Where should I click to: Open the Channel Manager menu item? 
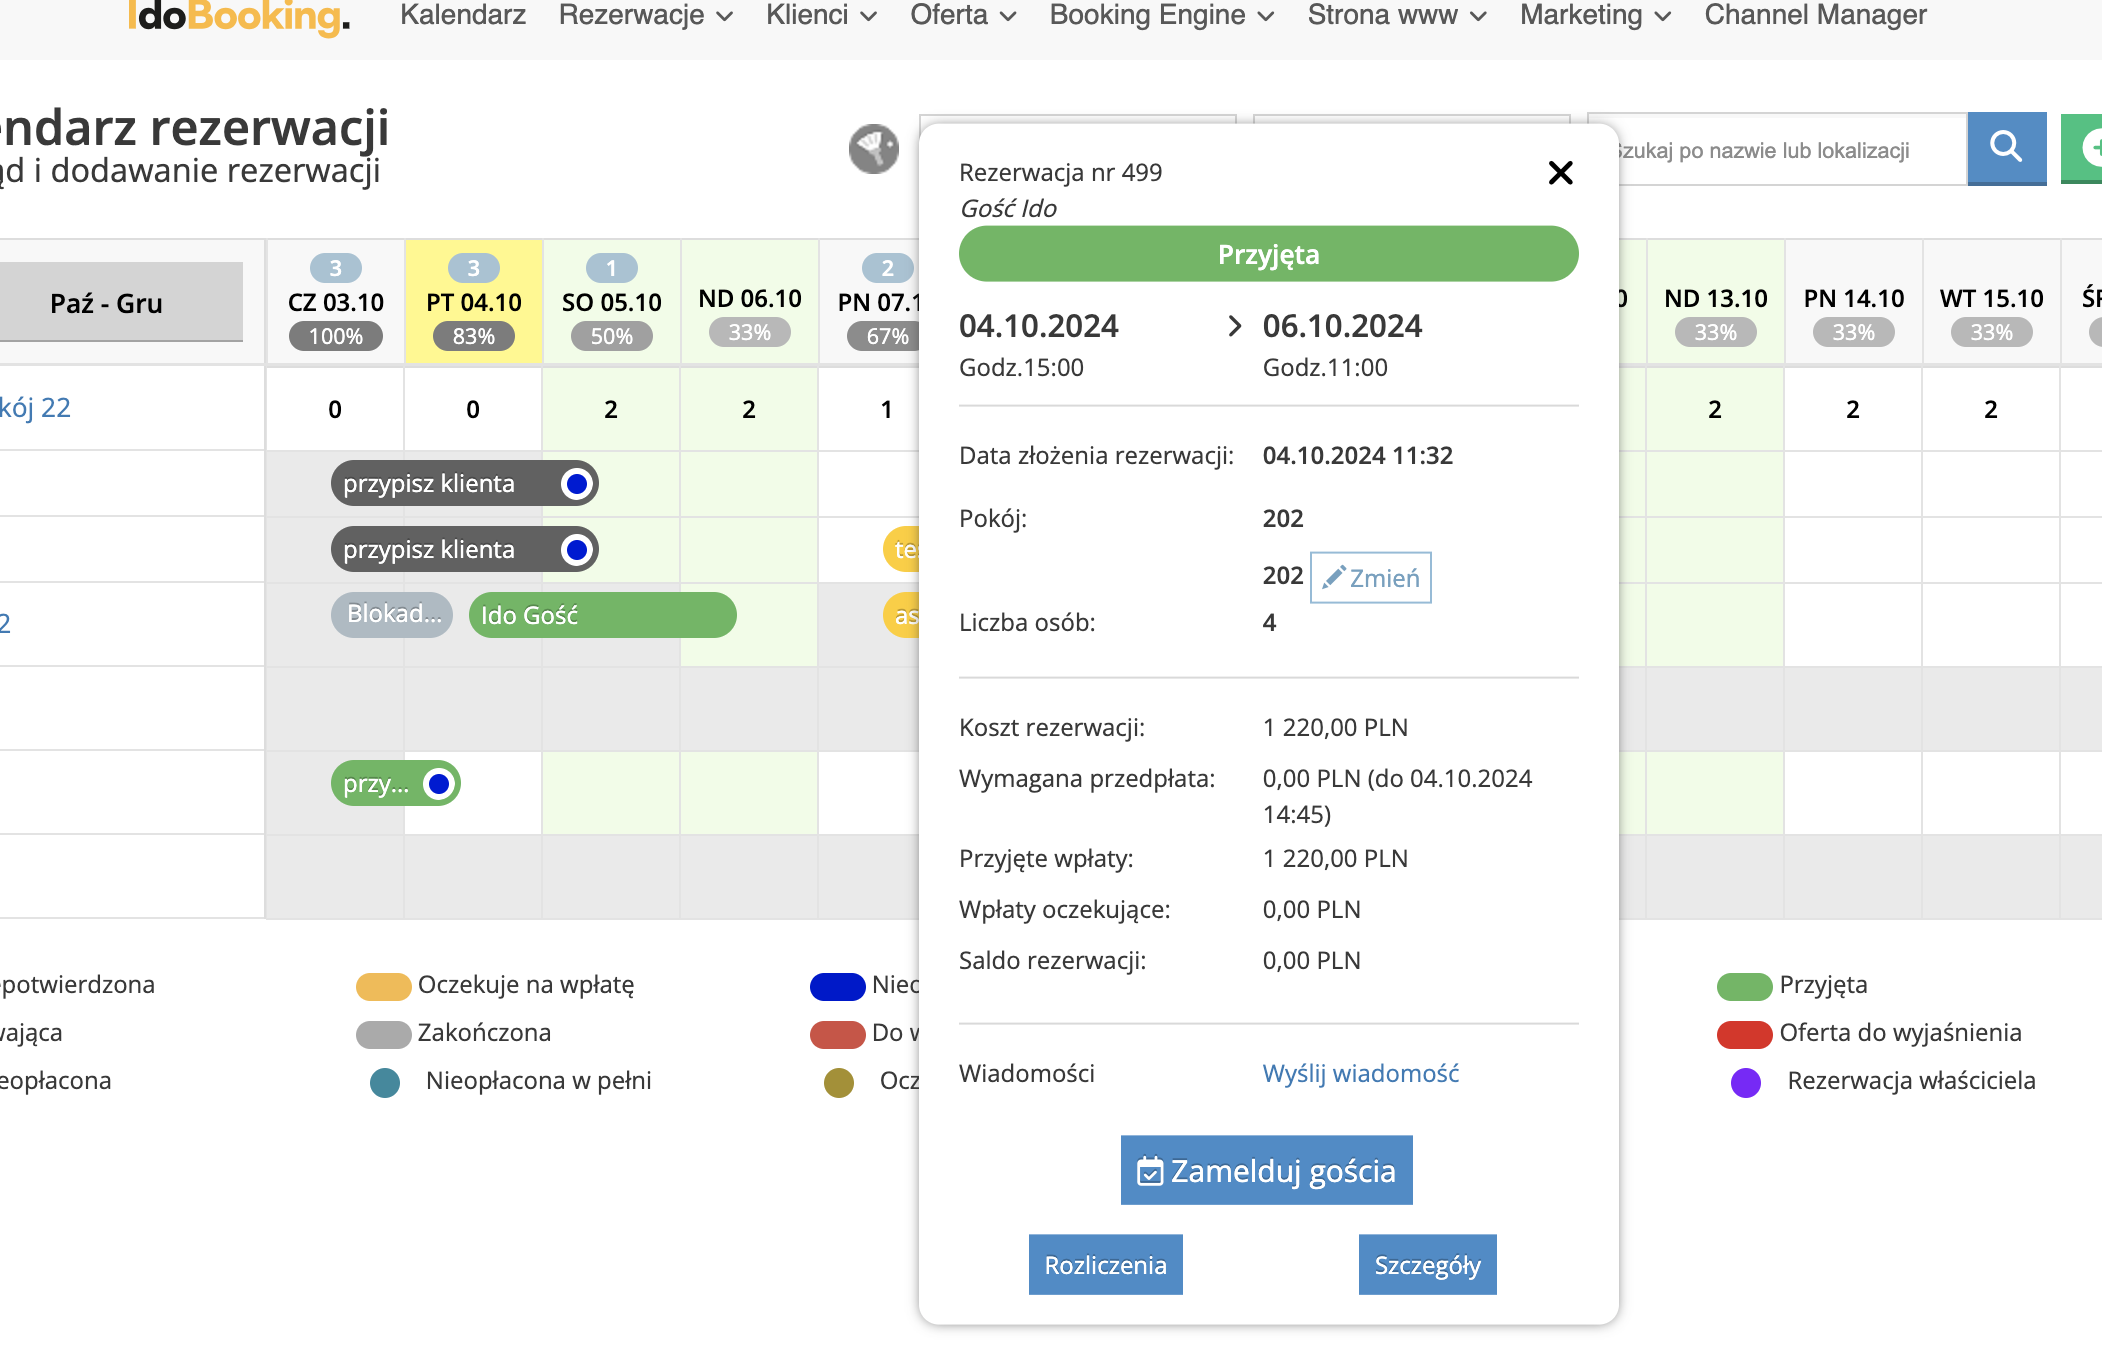(1815, 15)
